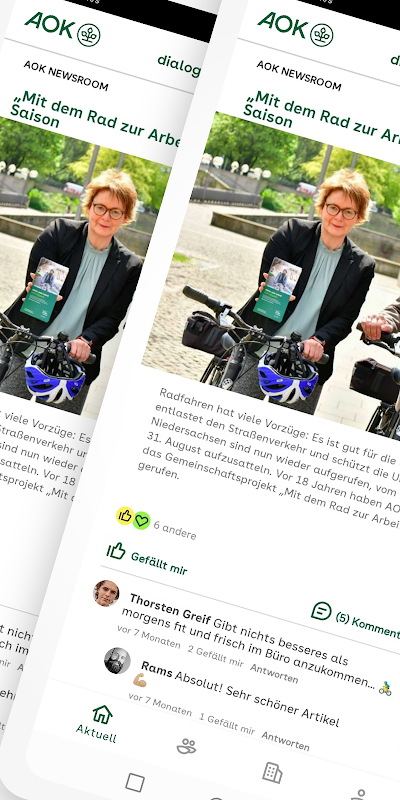Open the building icon in bottom navigation

[x=272, y=773]
